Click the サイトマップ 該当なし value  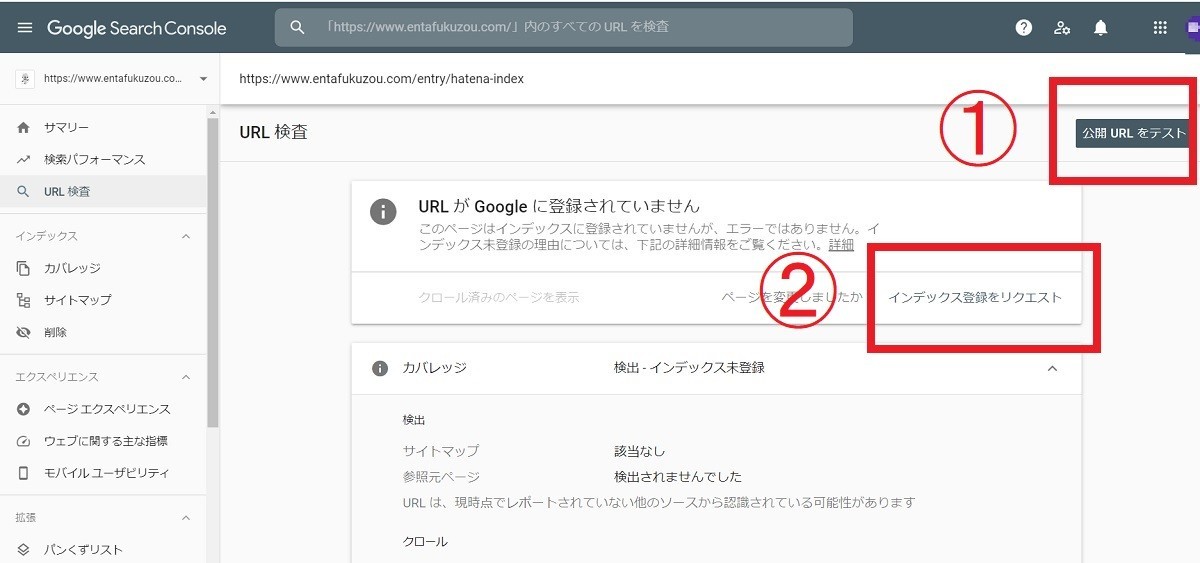[x=639, y=451]
